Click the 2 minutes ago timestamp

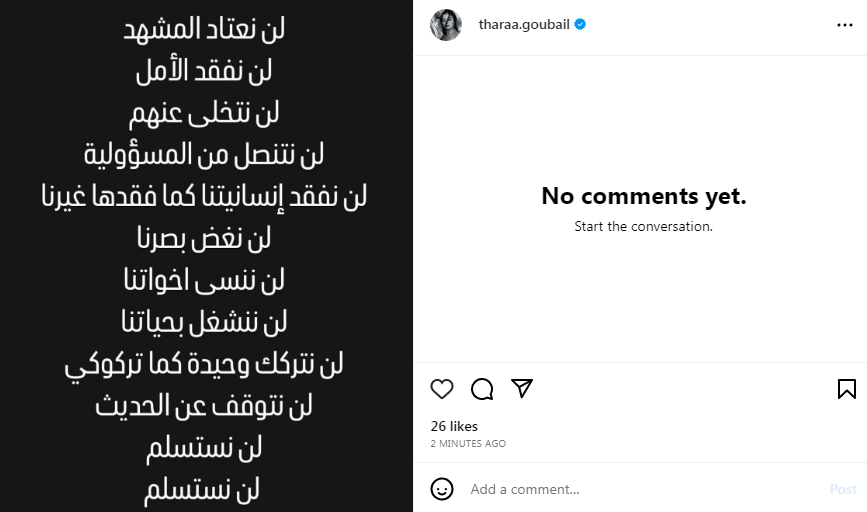tap(468, 443)
